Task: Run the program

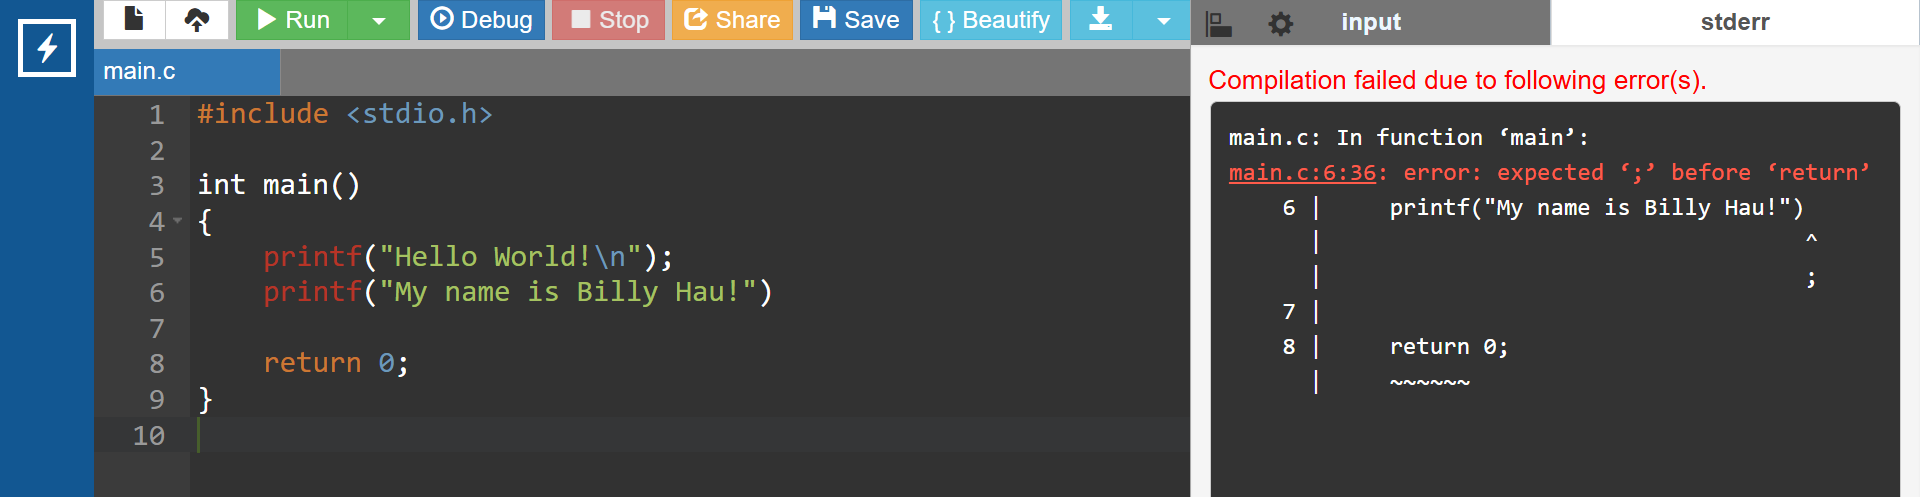Action: pyautogui.click(x=292, y=19)
